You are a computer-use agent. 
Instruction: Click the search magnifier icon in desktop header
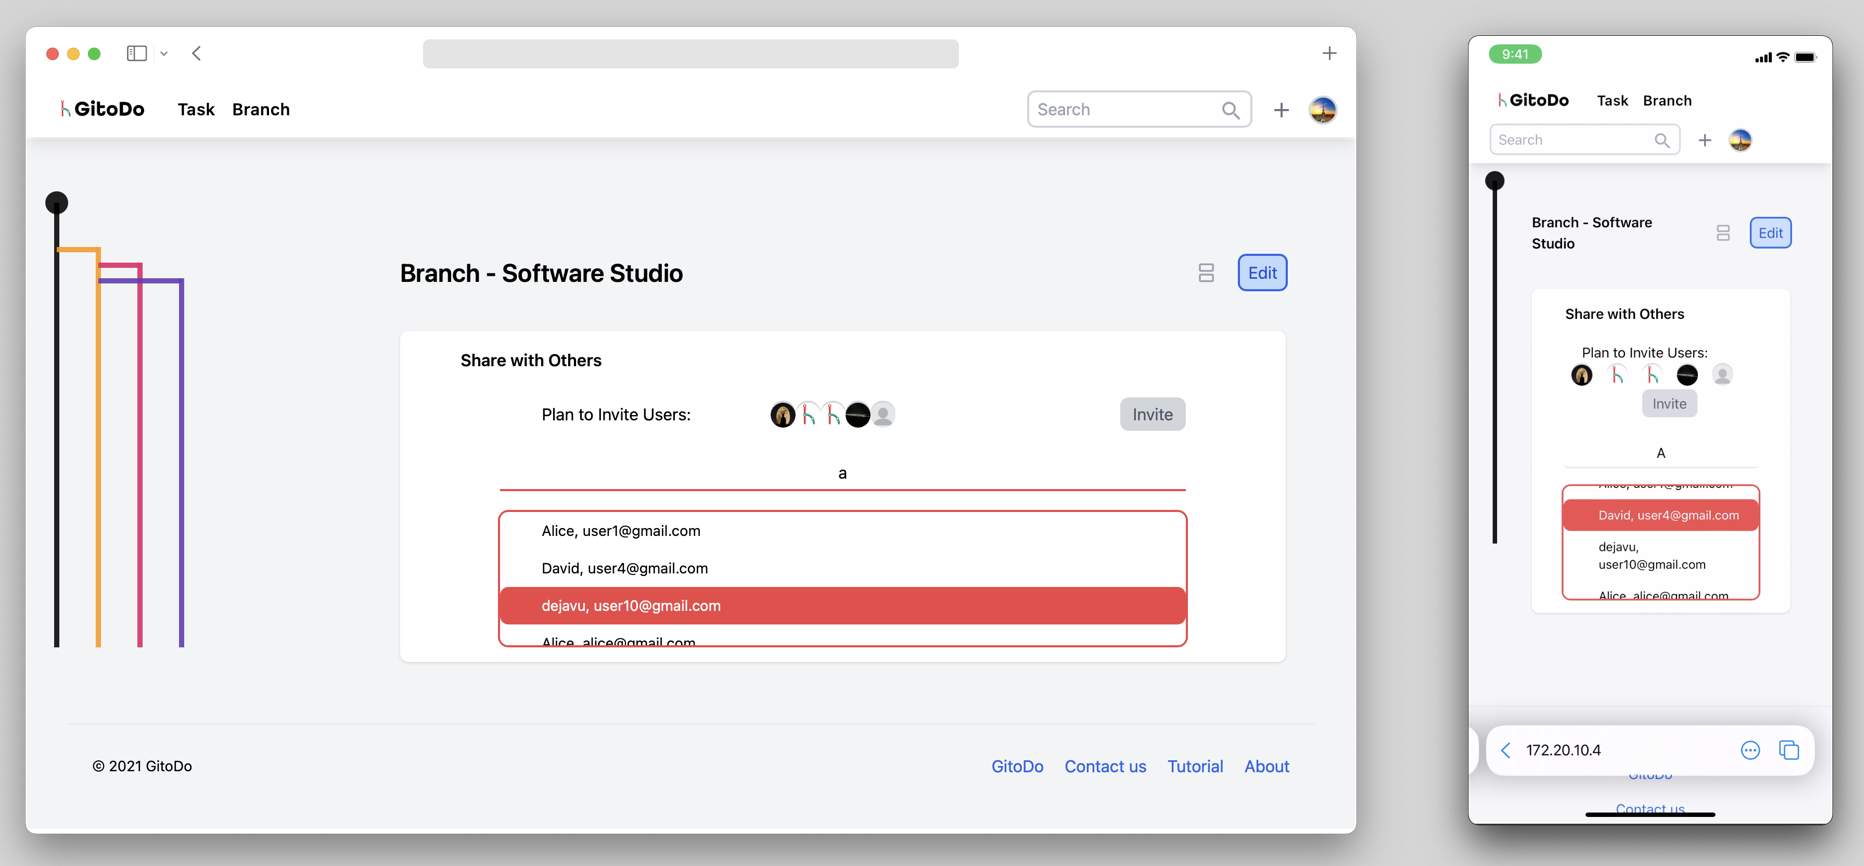pyautogui.click(x=1230, y=110)
